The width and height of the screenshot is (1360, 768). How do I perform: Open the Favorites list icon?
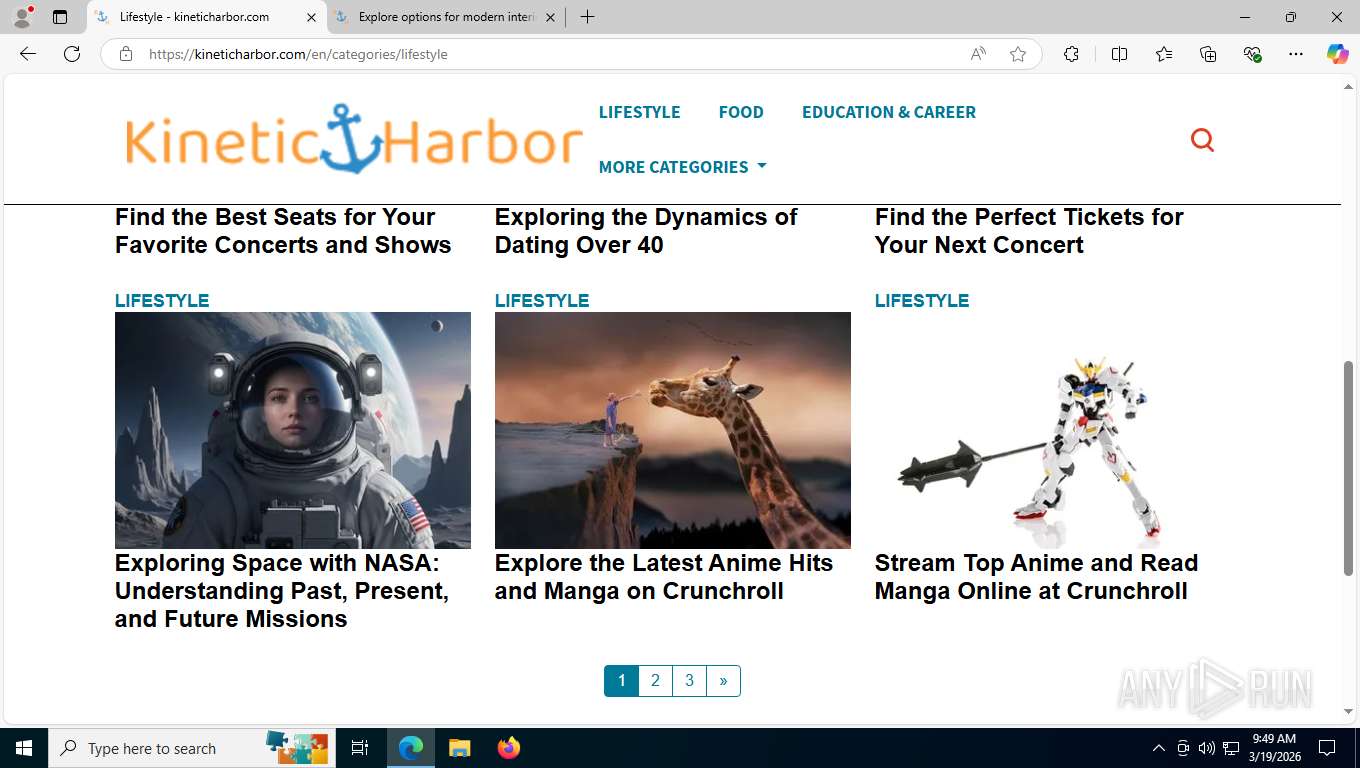[x=1164, y=54]
